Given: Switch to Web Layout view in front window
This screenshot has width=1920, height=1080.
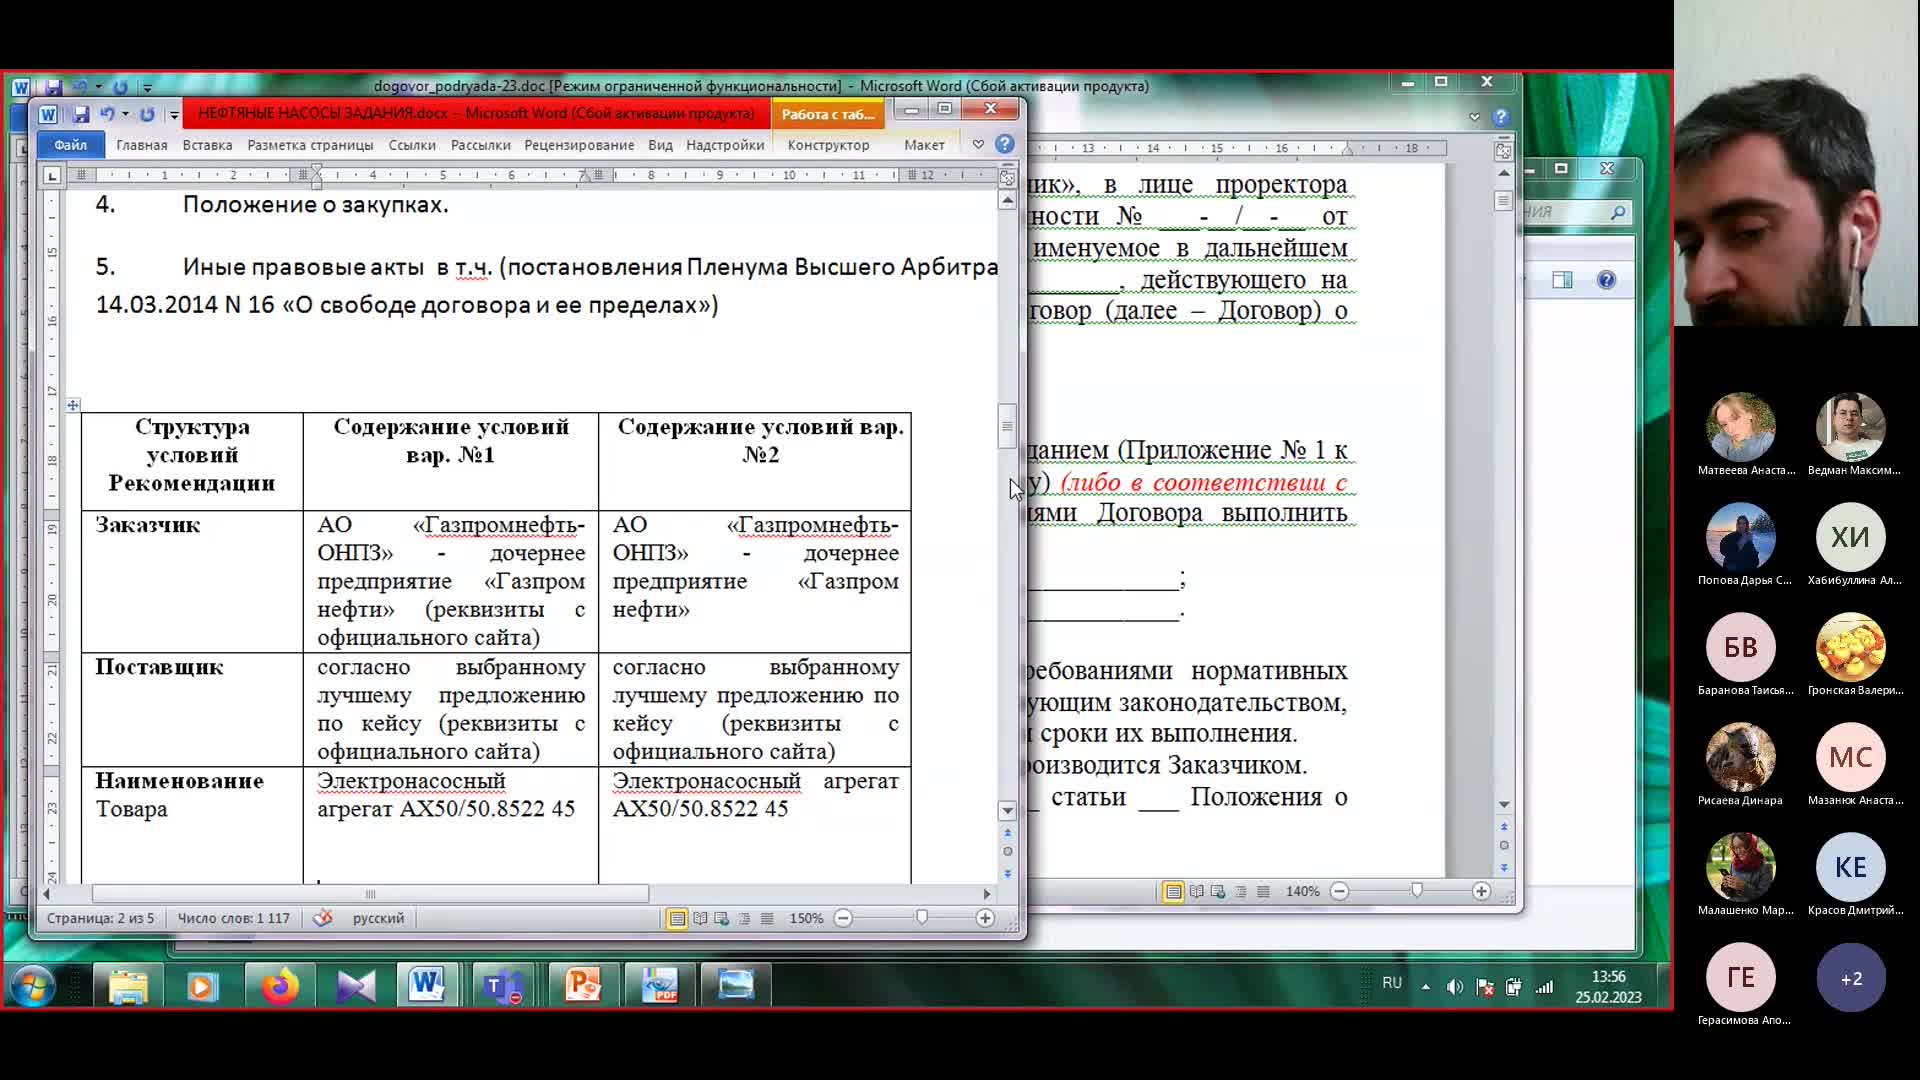Looking at the screenshot, I should click(x=722, y=918).
